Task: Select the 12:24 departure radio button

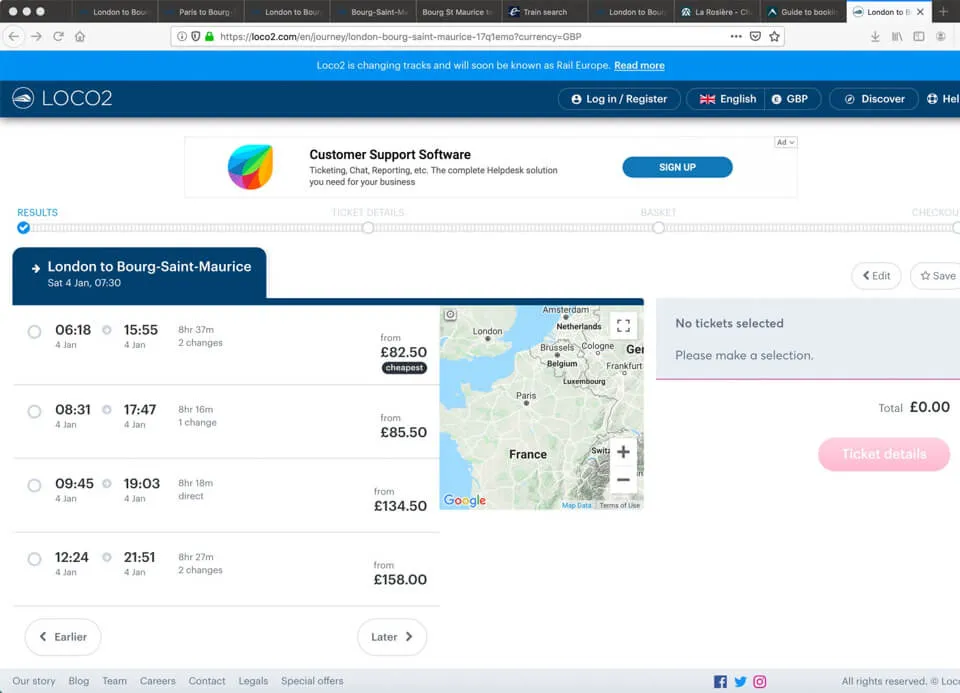Action: (34, 559)
